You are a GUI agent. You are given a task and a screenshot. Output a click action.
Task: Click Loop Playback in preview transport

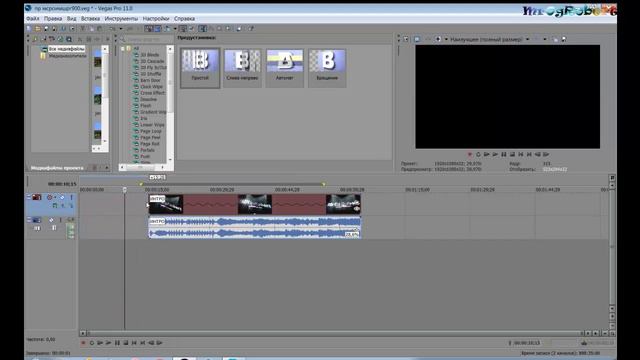(478, 154)
